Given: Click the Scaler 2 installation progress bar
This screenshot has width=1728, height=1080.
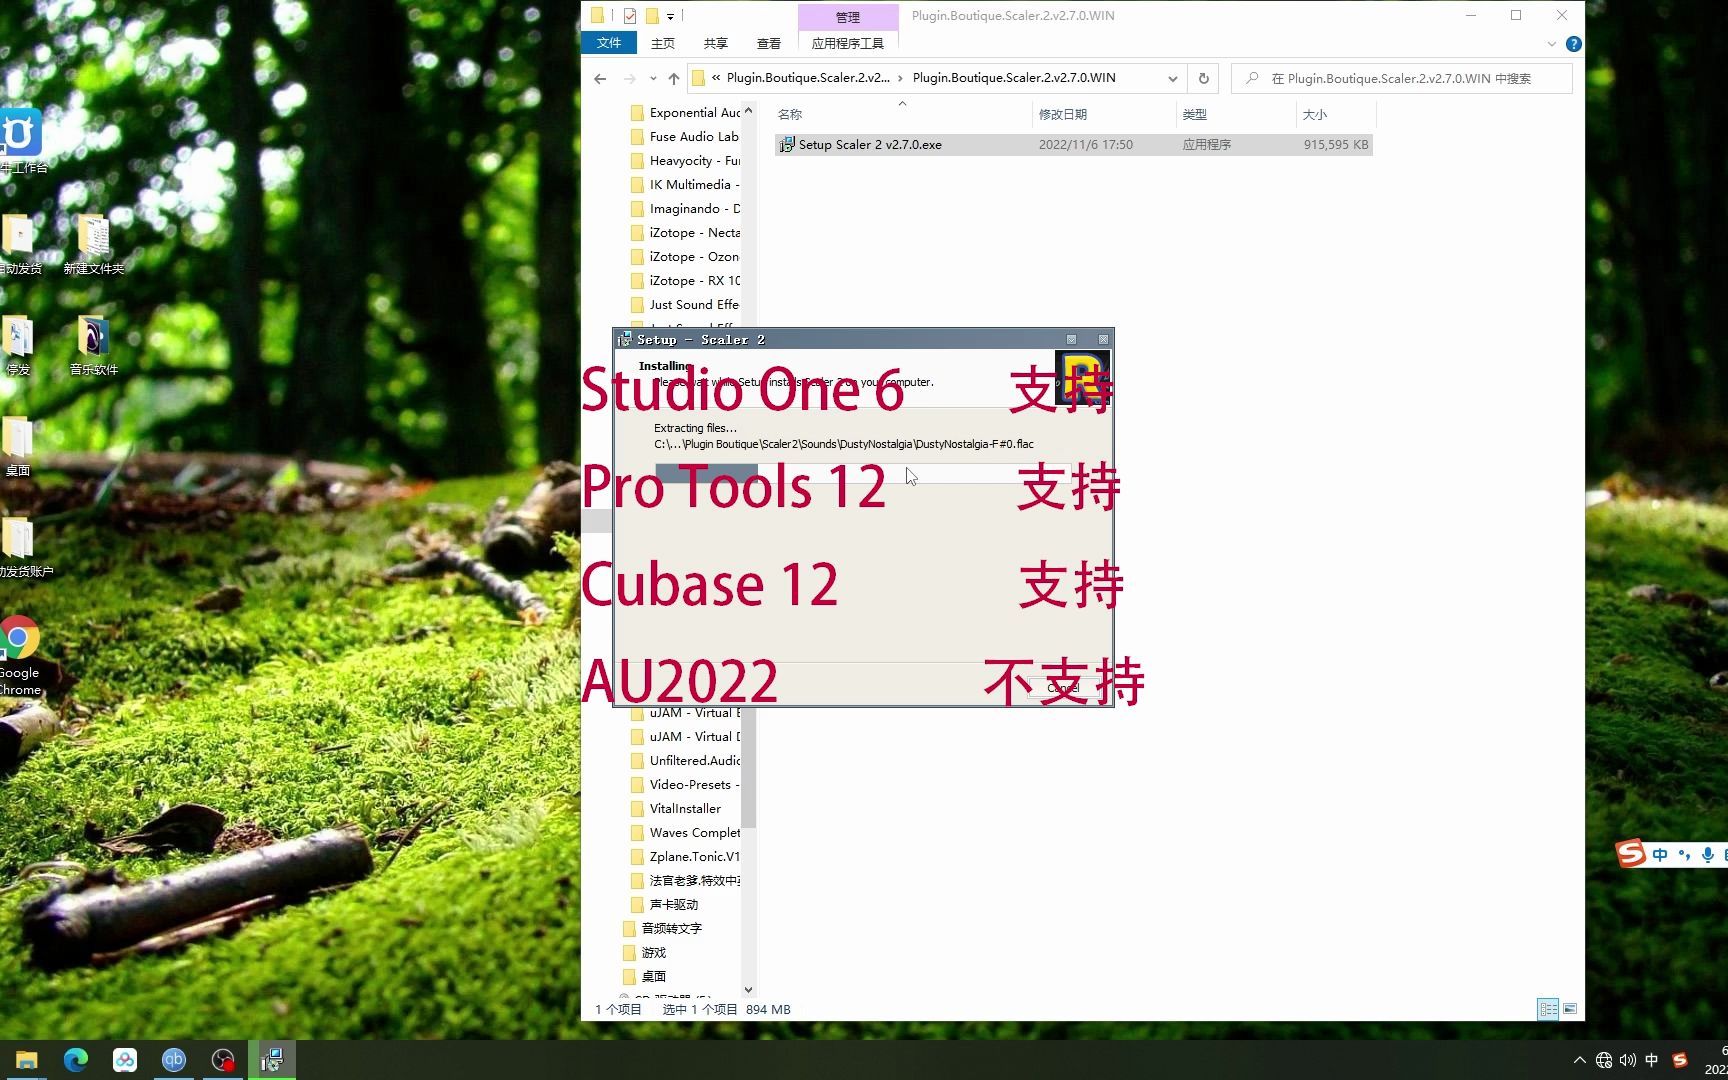Looking at the screenshot, I should [x=860, y=472].
